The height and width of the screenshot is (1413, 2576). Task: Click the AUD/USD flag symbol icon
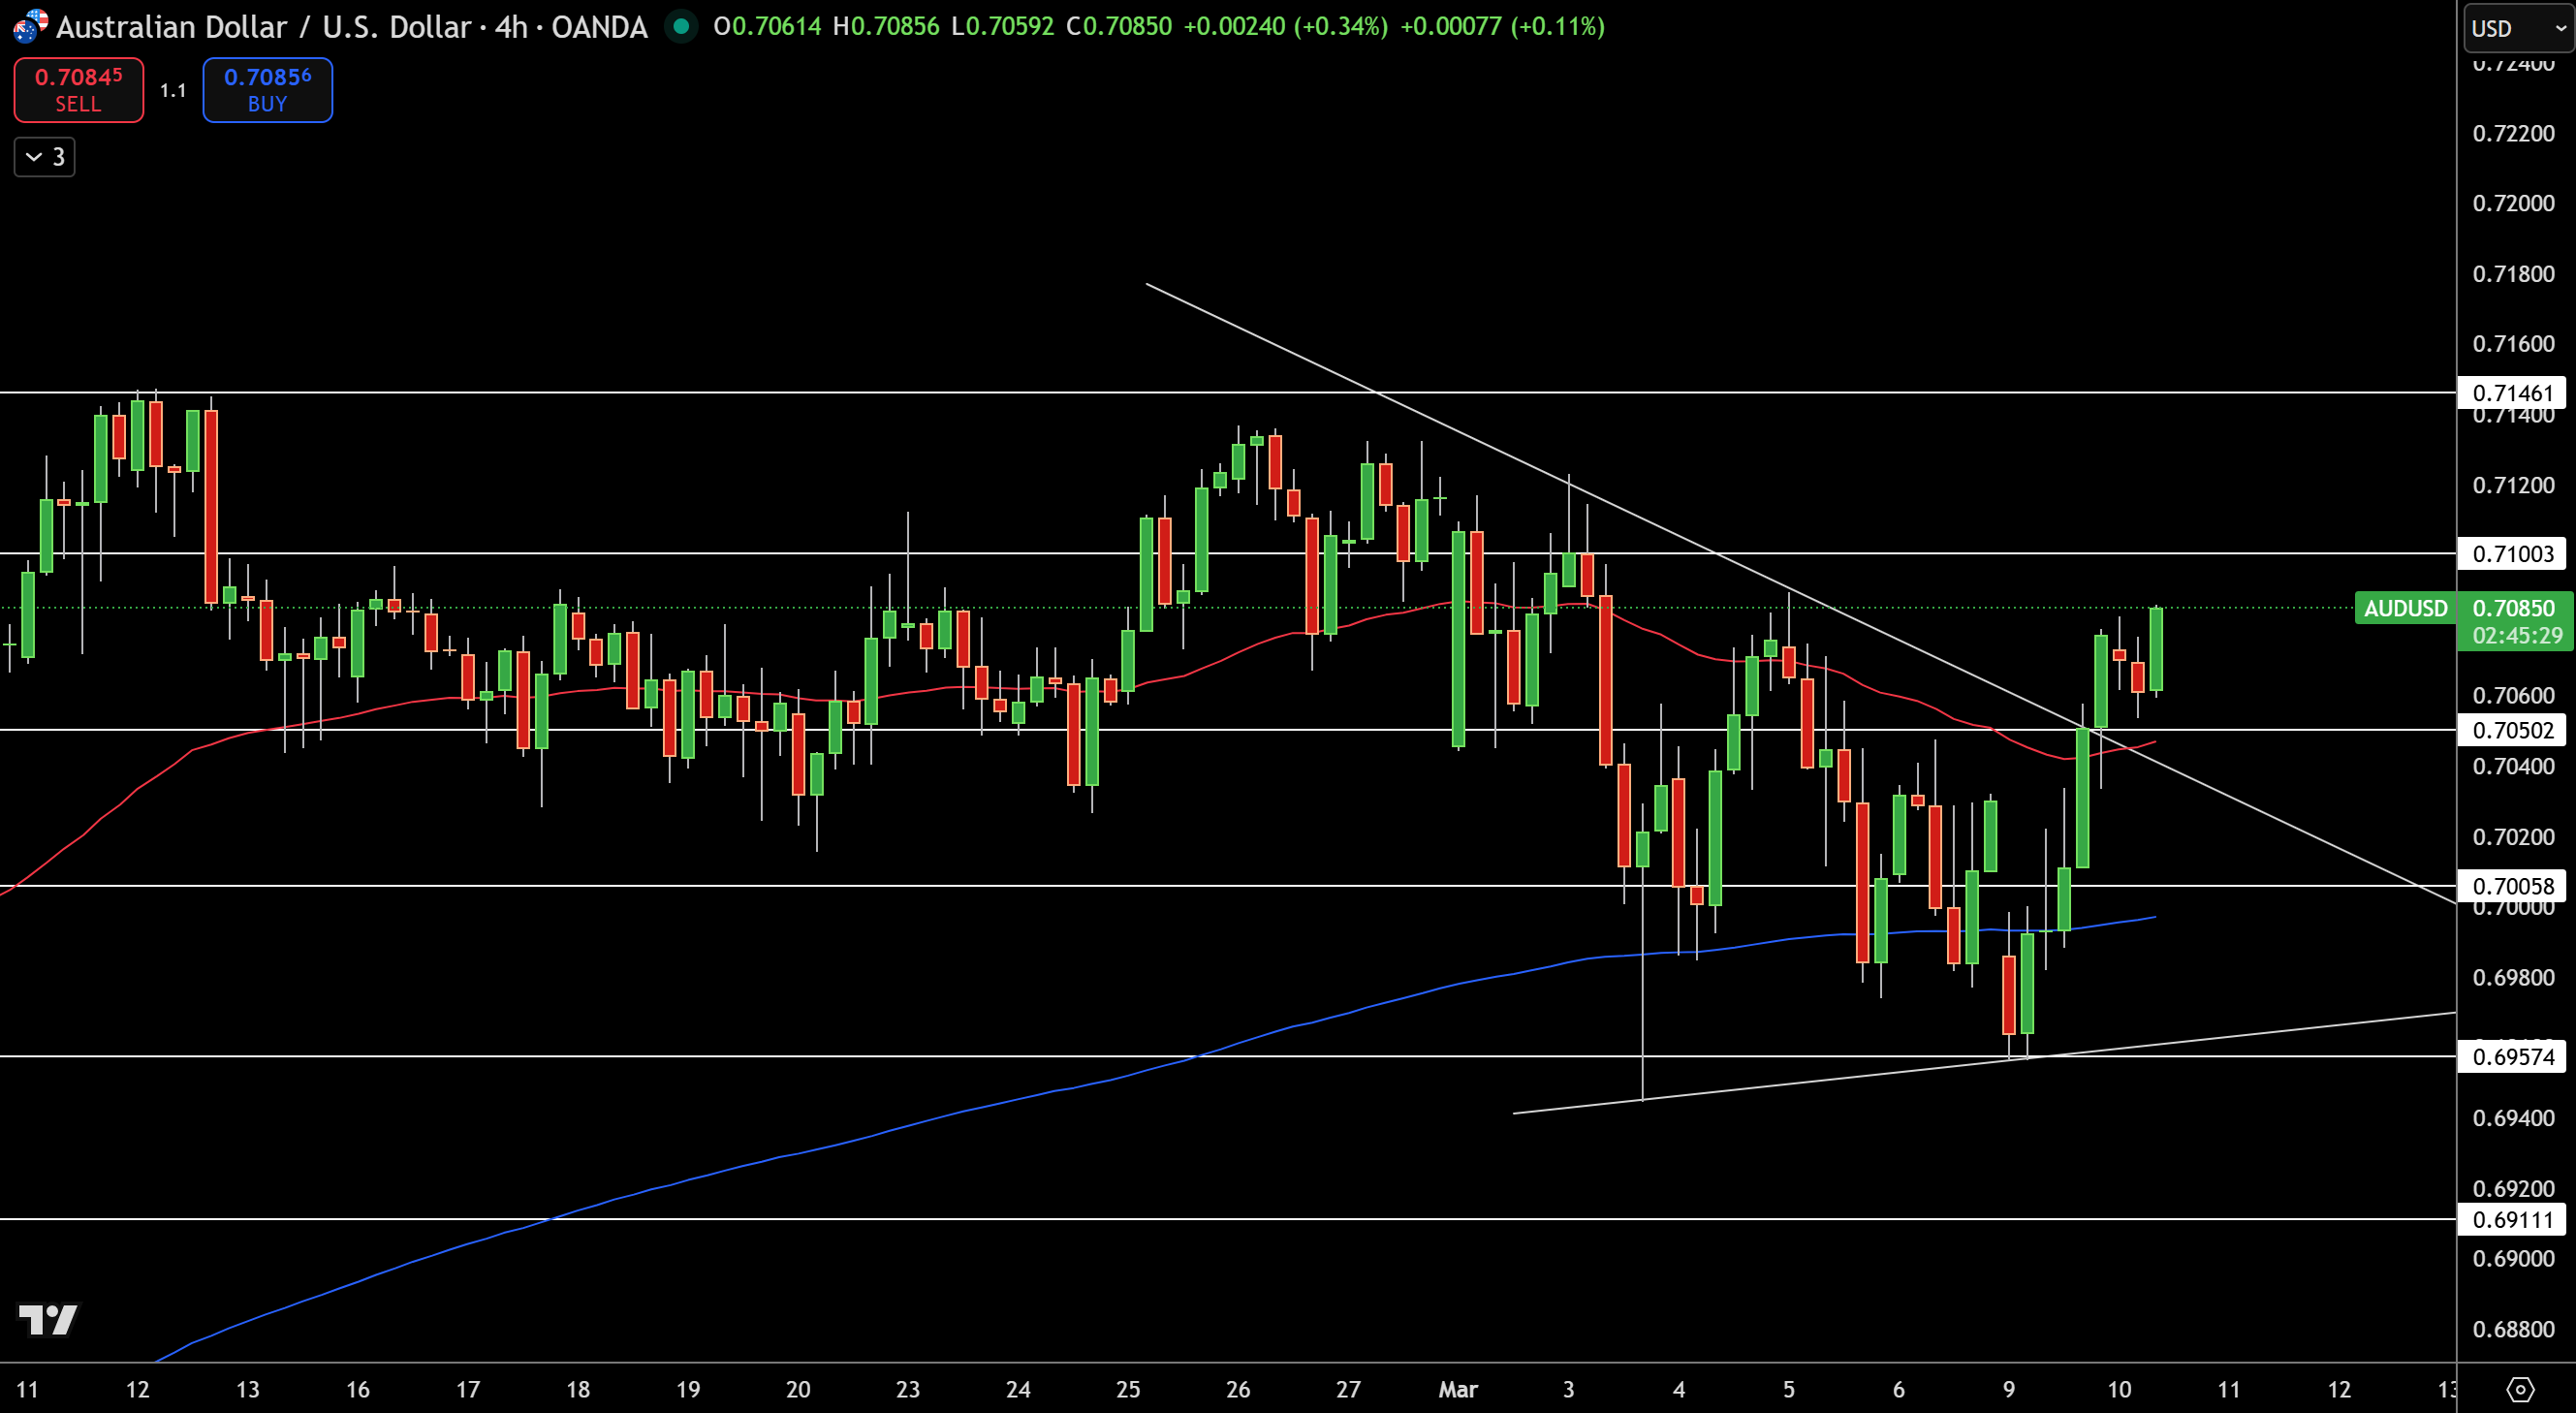pyautogui.click(x=30, y=26)
